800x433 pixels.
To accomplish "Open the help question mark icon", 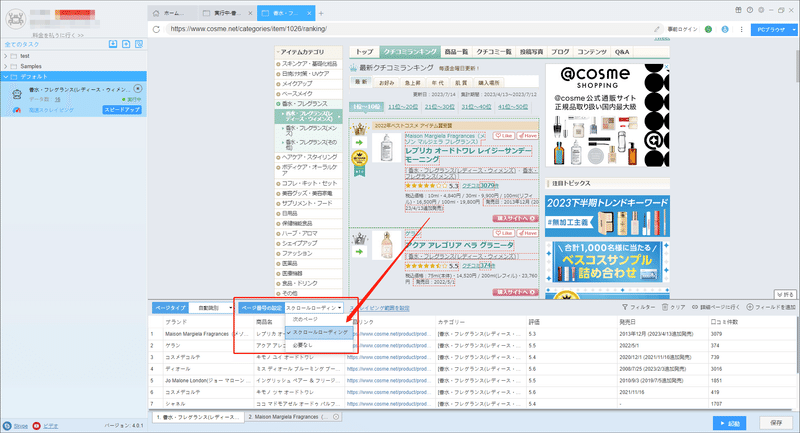I will [749, 10].
